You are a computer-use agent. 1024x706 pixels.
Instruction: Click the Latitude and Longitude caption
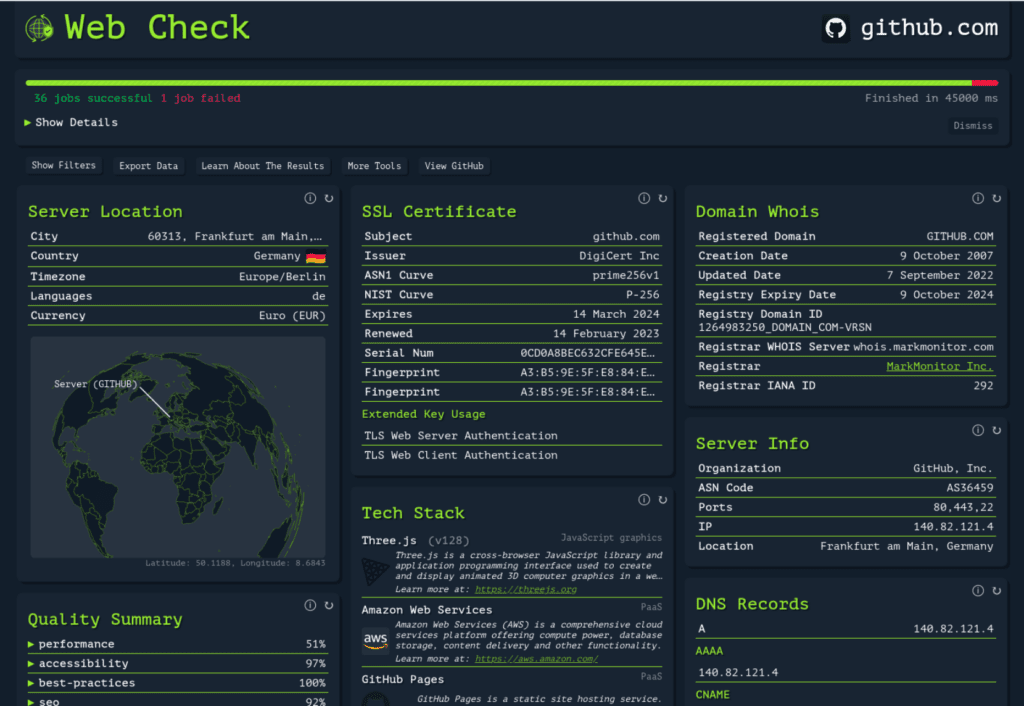click(x=235, y=563)
